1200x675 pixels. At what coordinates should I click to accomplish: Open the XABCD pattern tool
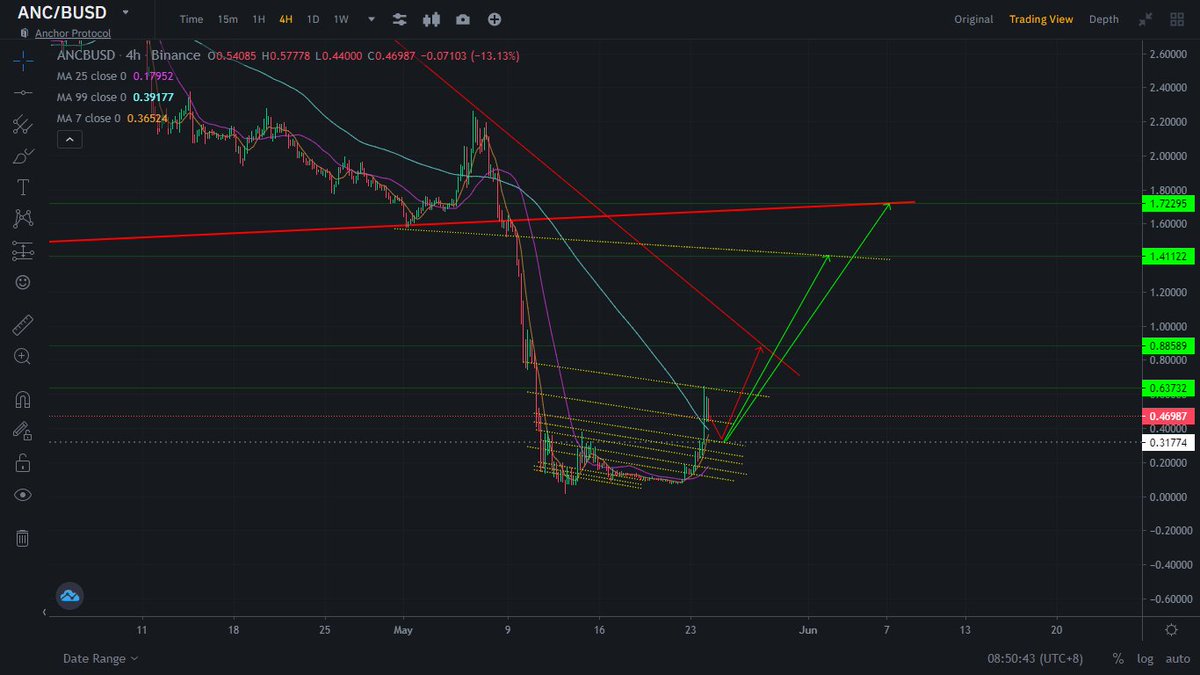22,219
